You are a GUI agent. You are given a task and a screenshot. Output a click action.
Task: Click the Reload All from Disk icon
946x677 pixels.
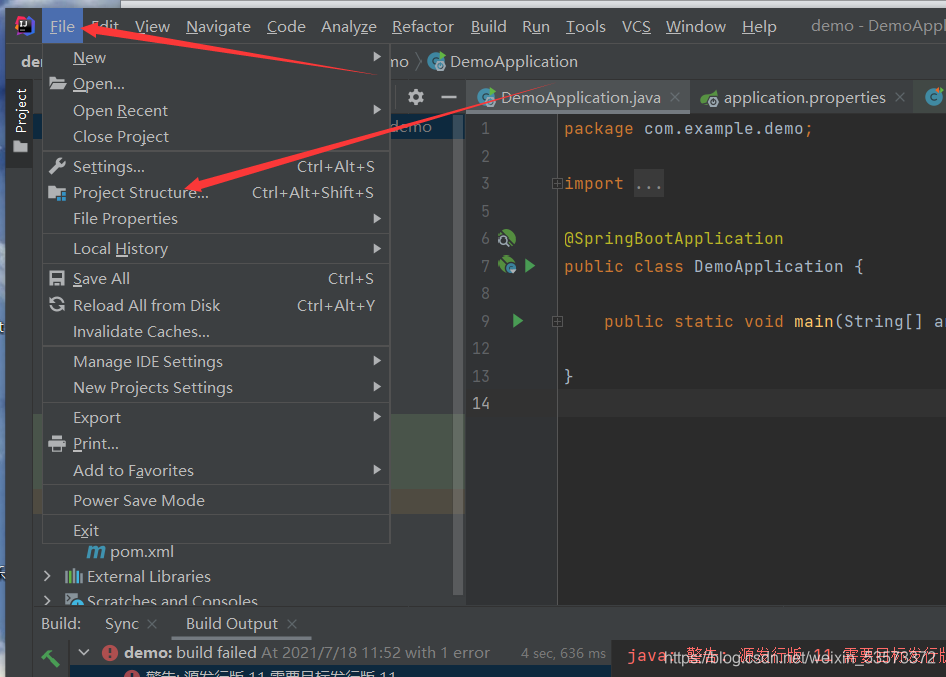(57, 305)
